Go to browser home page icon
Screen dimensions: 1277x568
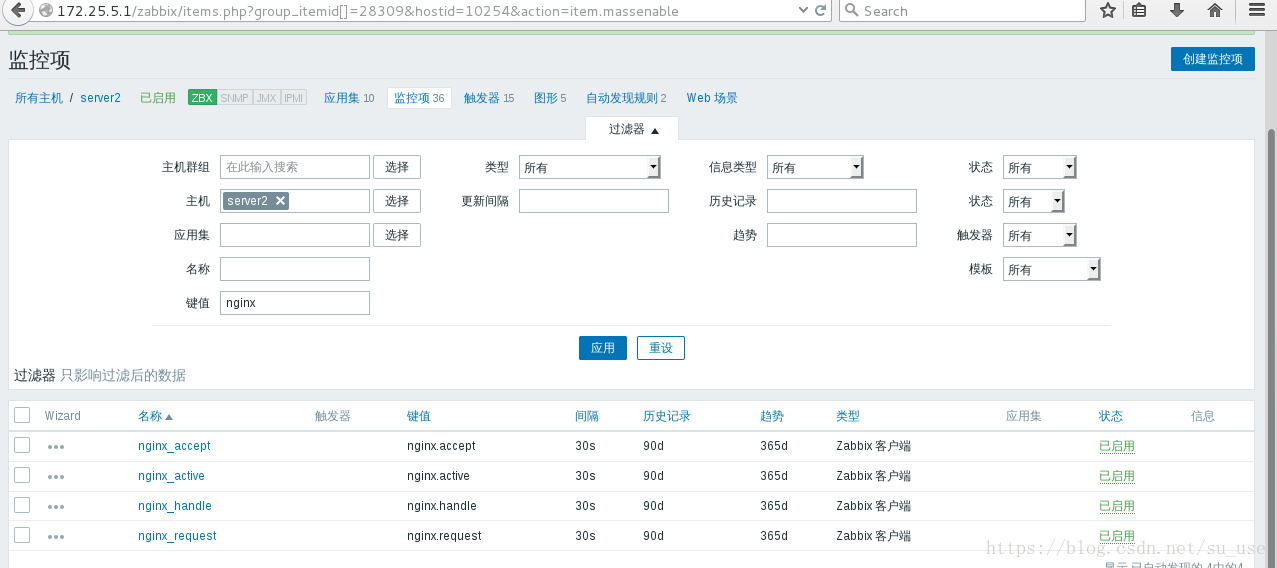point(1215,10)
